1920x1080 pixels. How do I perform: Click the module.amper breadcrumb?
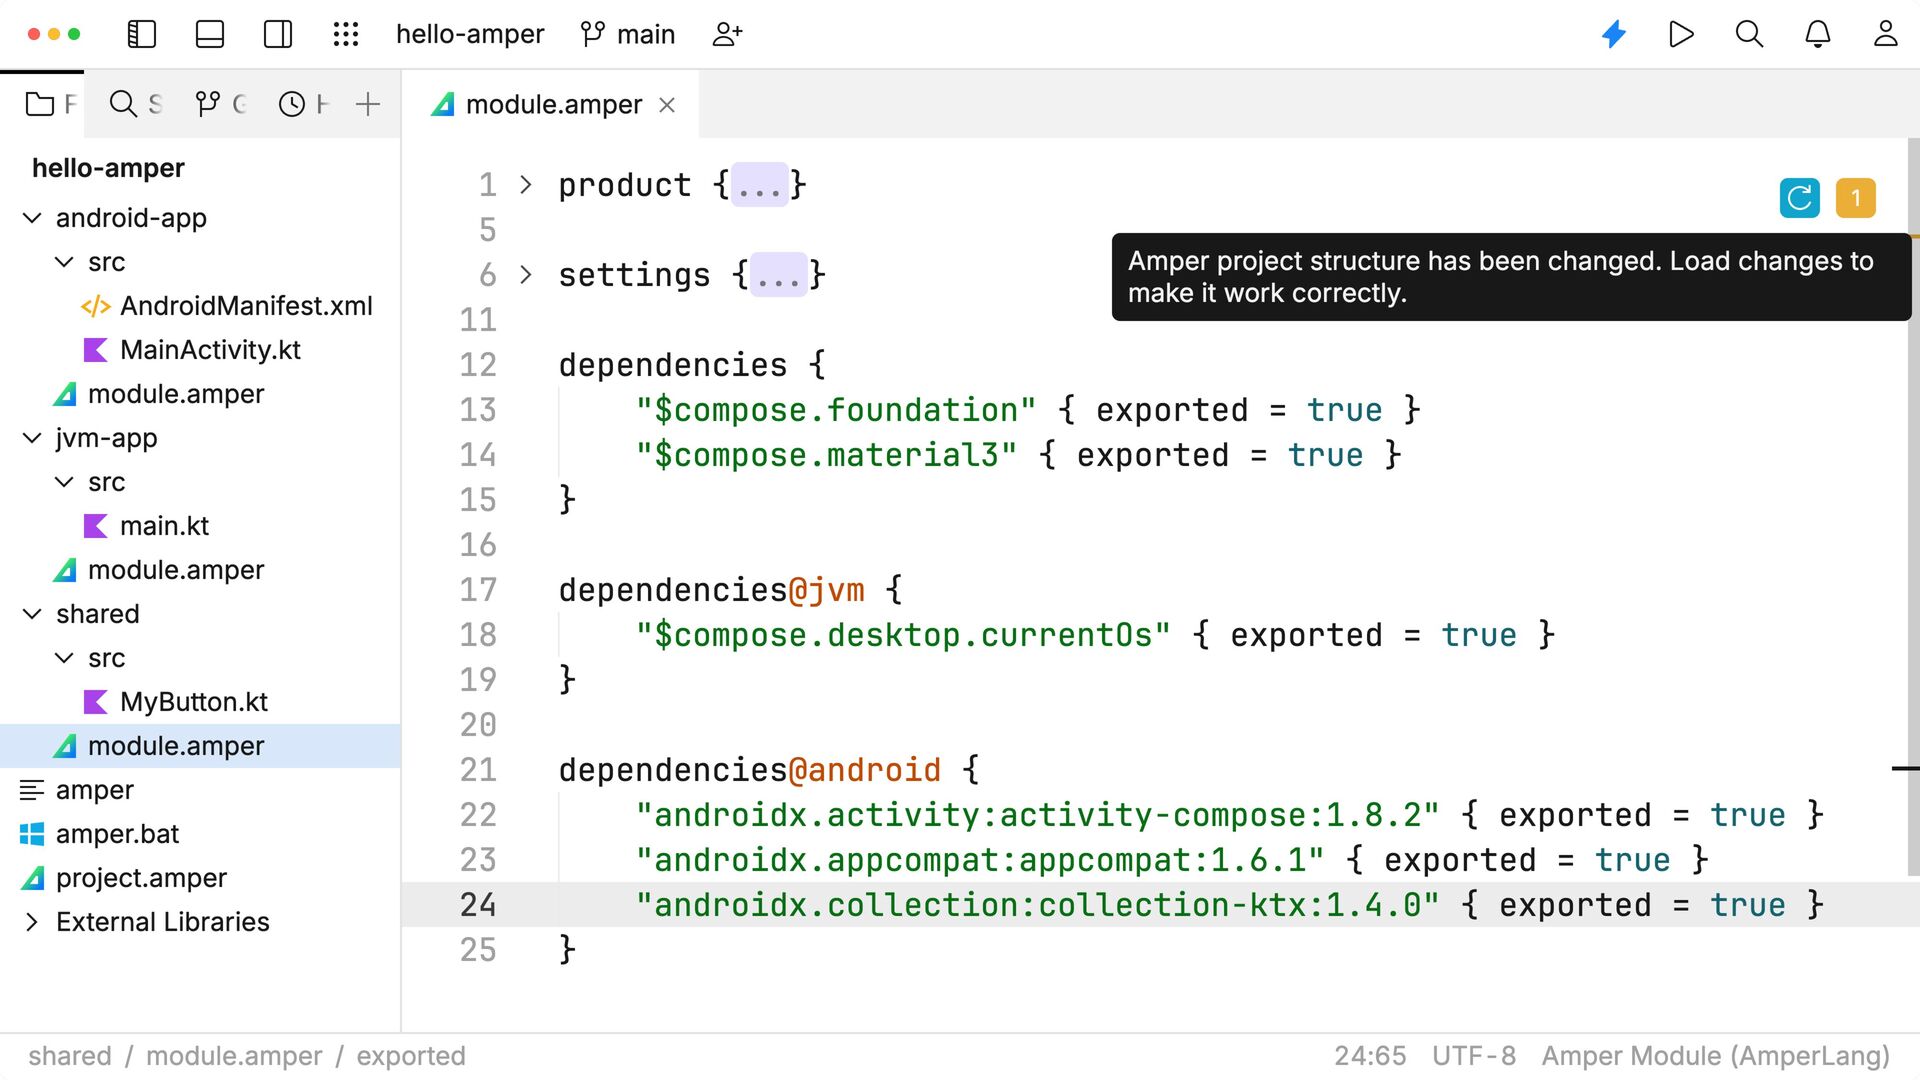point(234,1056)
